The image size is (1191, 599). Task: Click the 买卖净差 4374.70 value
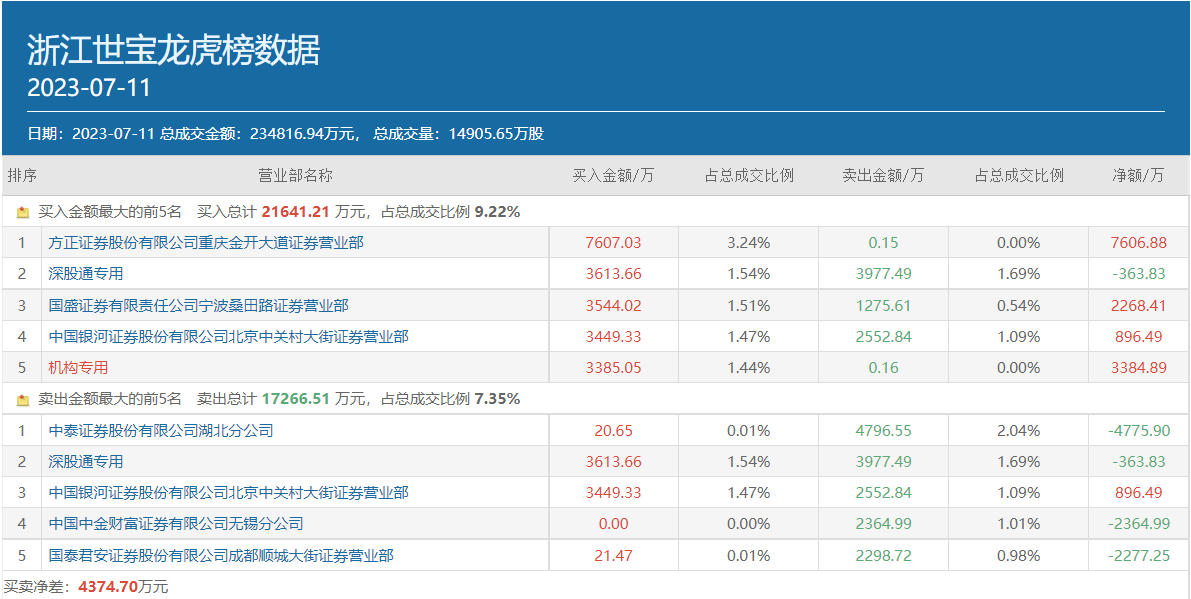(x=106, y=586)
